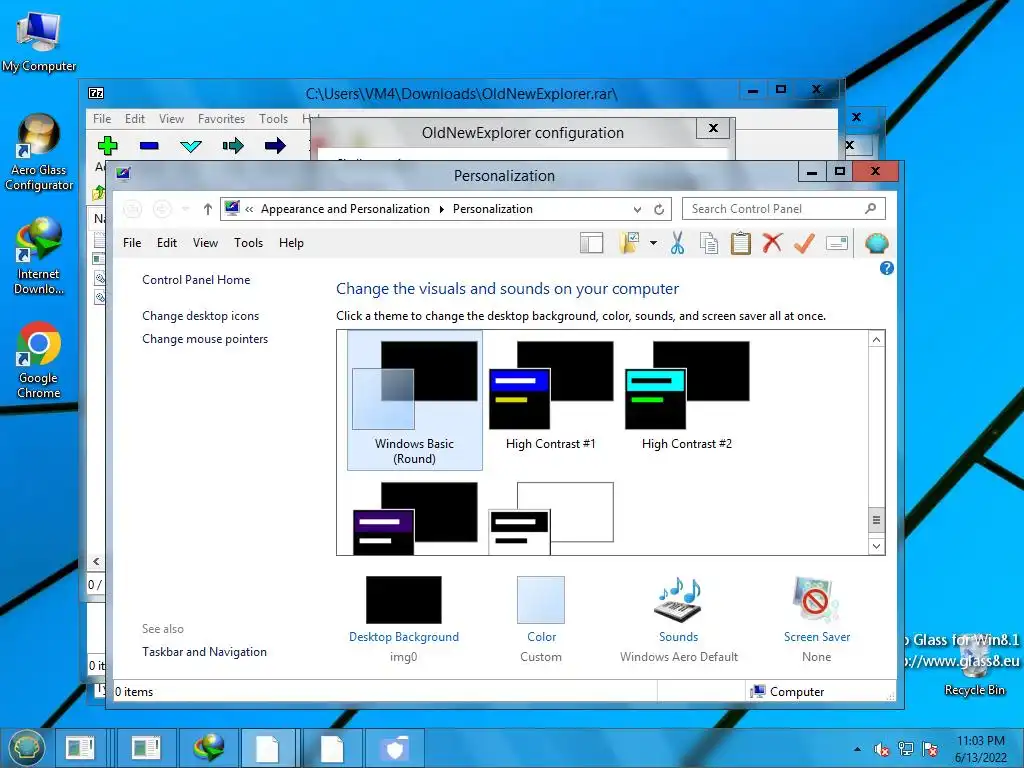Click Change desktop icons link
This screenshot has width=1024, height=768.
(200, 316)
